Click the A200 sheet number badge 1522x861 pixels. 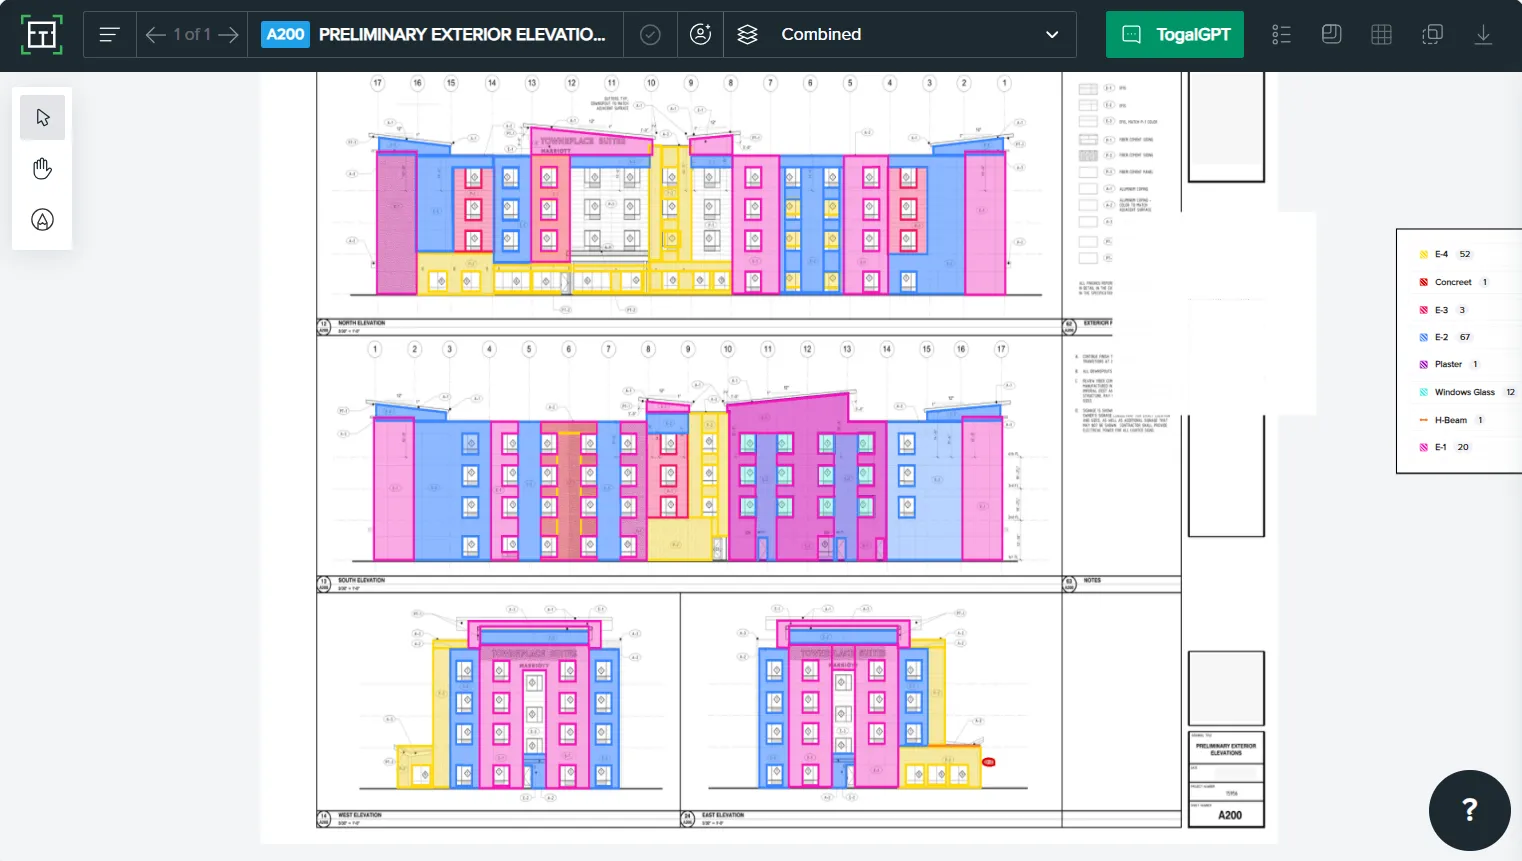coord(286,35)
